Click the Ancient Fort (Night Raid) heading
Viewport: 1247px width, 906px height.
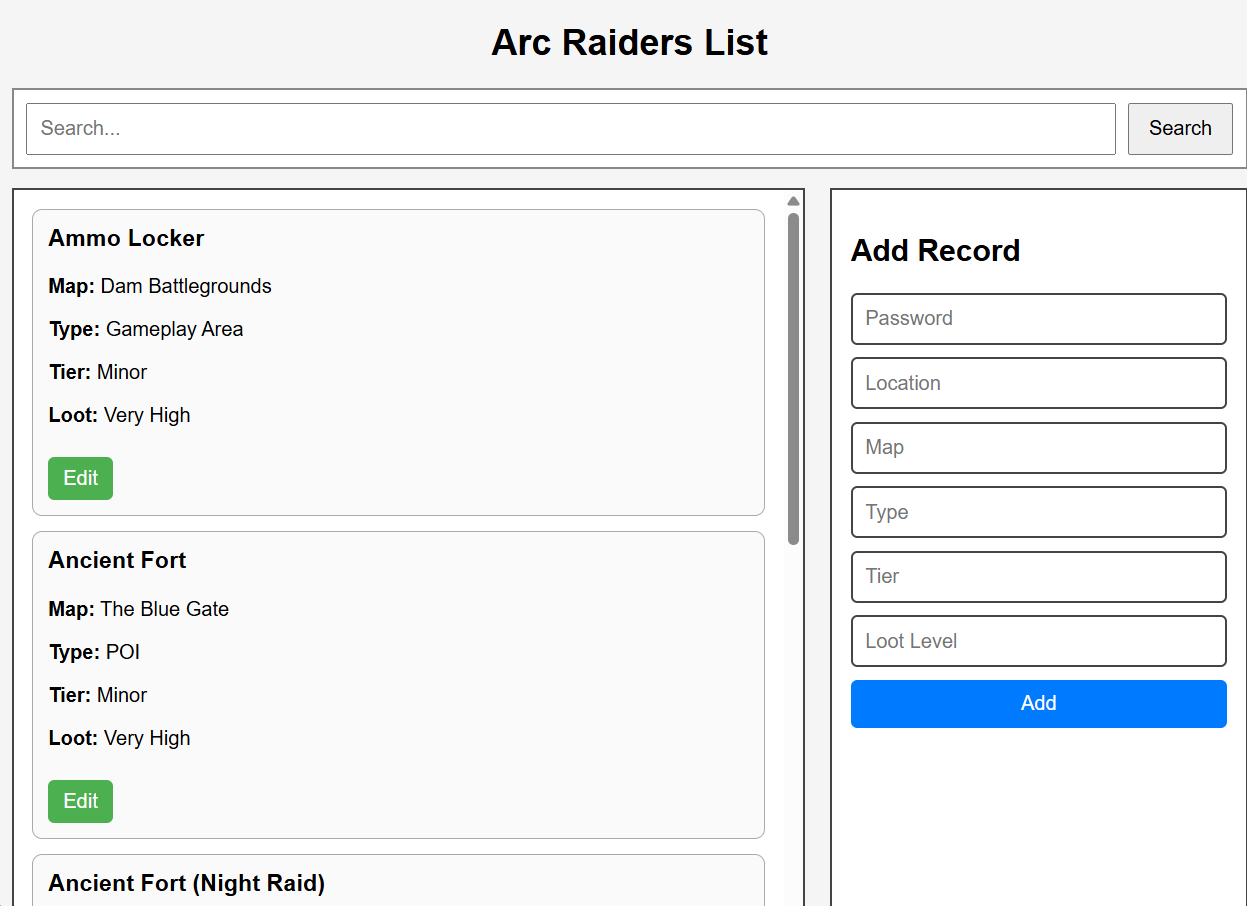(x=186, y=883)
